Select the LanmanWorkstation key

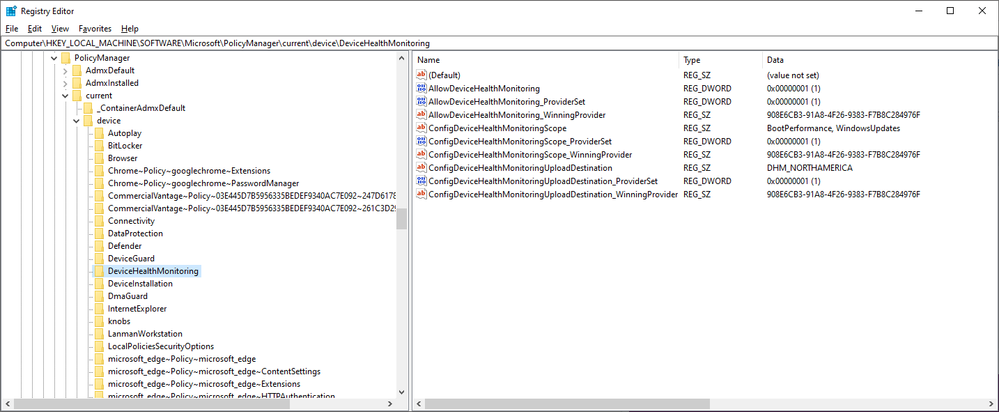pos(145,334)
